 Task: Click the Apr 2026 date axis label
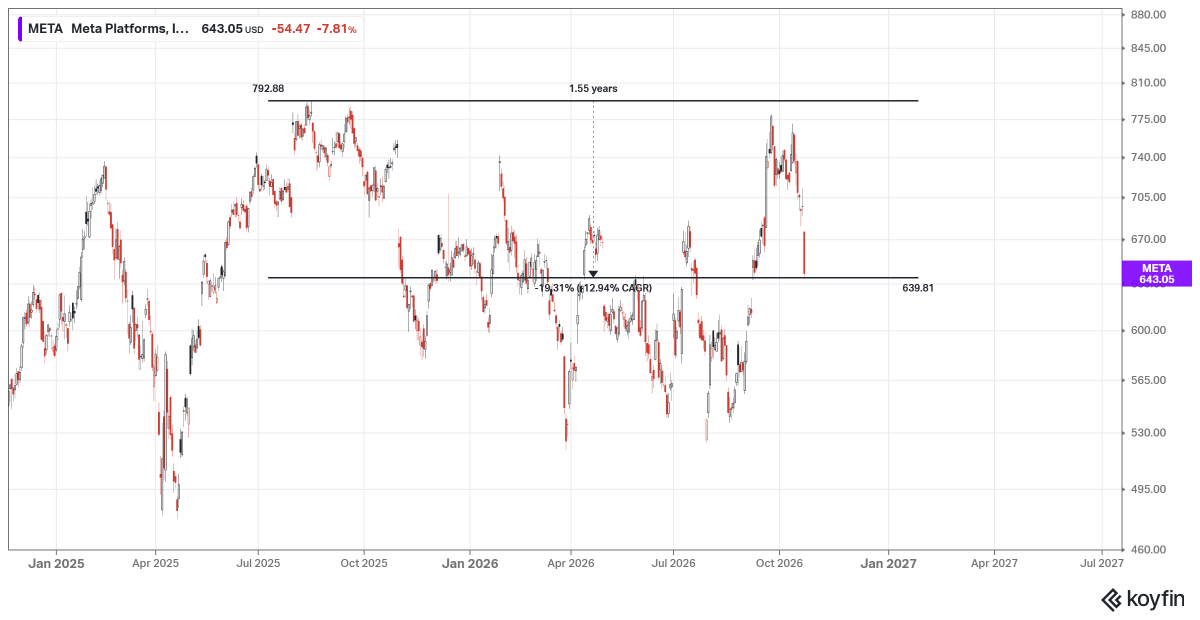571,563
